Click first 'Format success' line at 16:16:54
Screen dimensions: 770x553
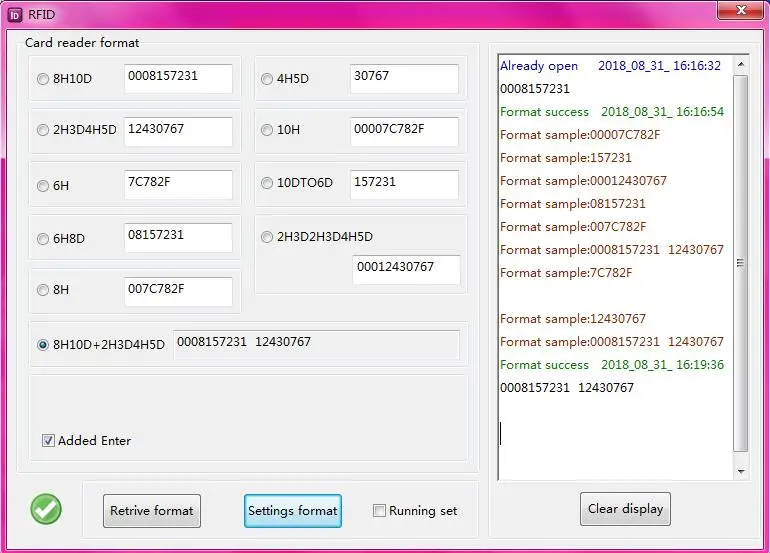coord(612,112)
